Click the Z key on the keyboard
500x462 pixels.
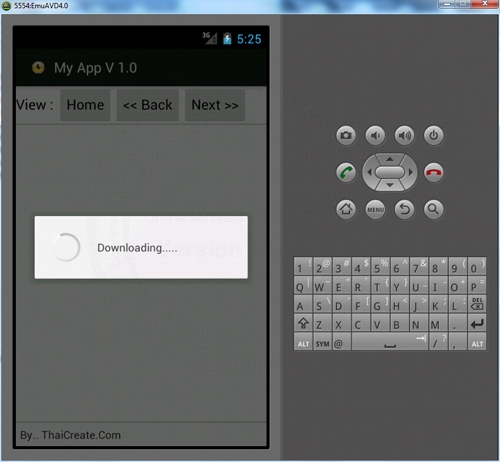coord(322,323)
